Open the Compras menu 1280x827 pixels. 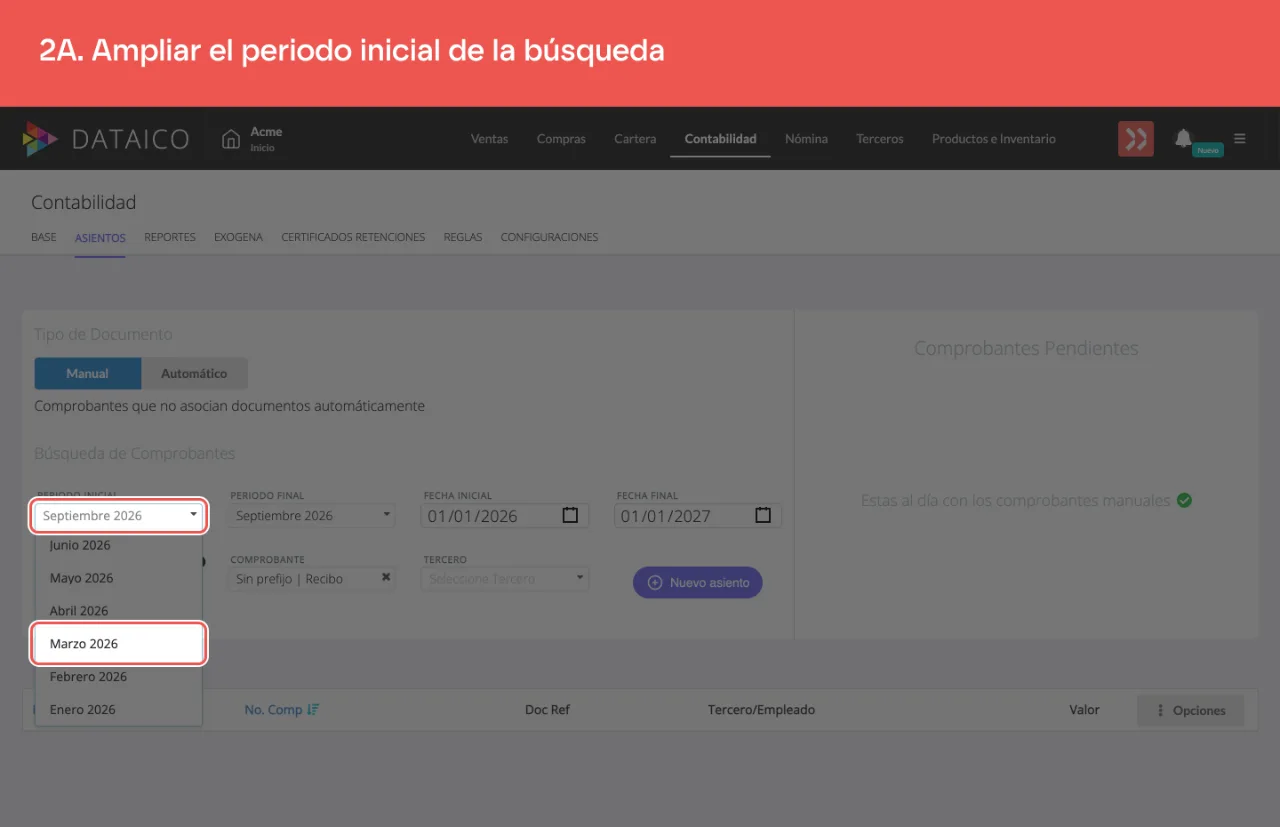tap(561, 139)
